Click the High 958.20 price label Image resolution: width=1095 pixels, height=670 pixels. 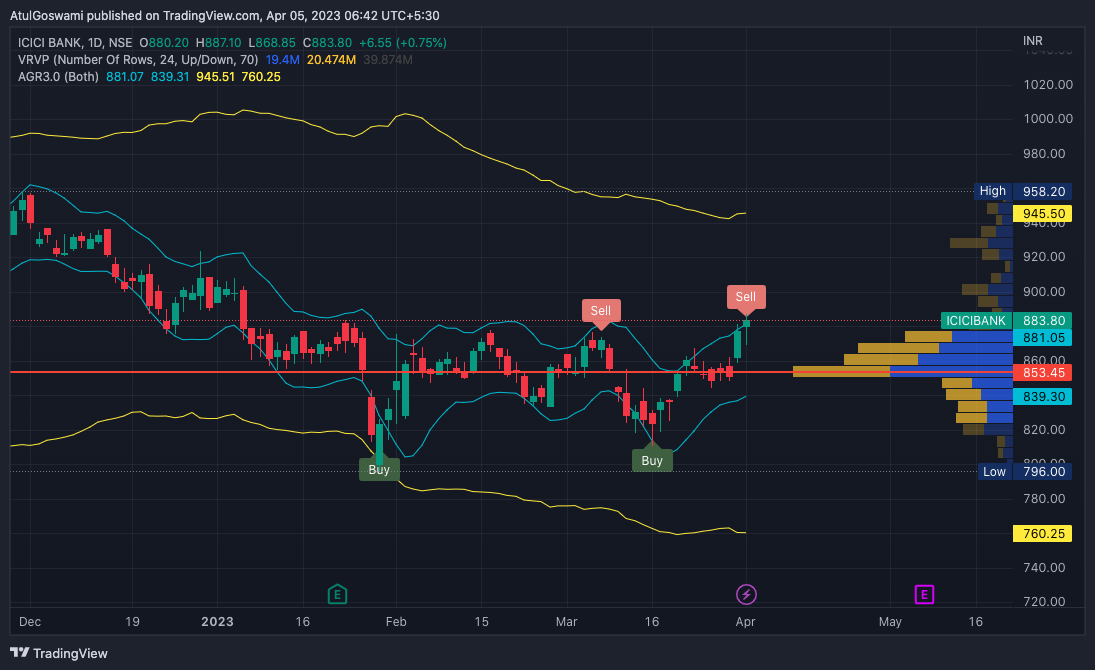1023,191
